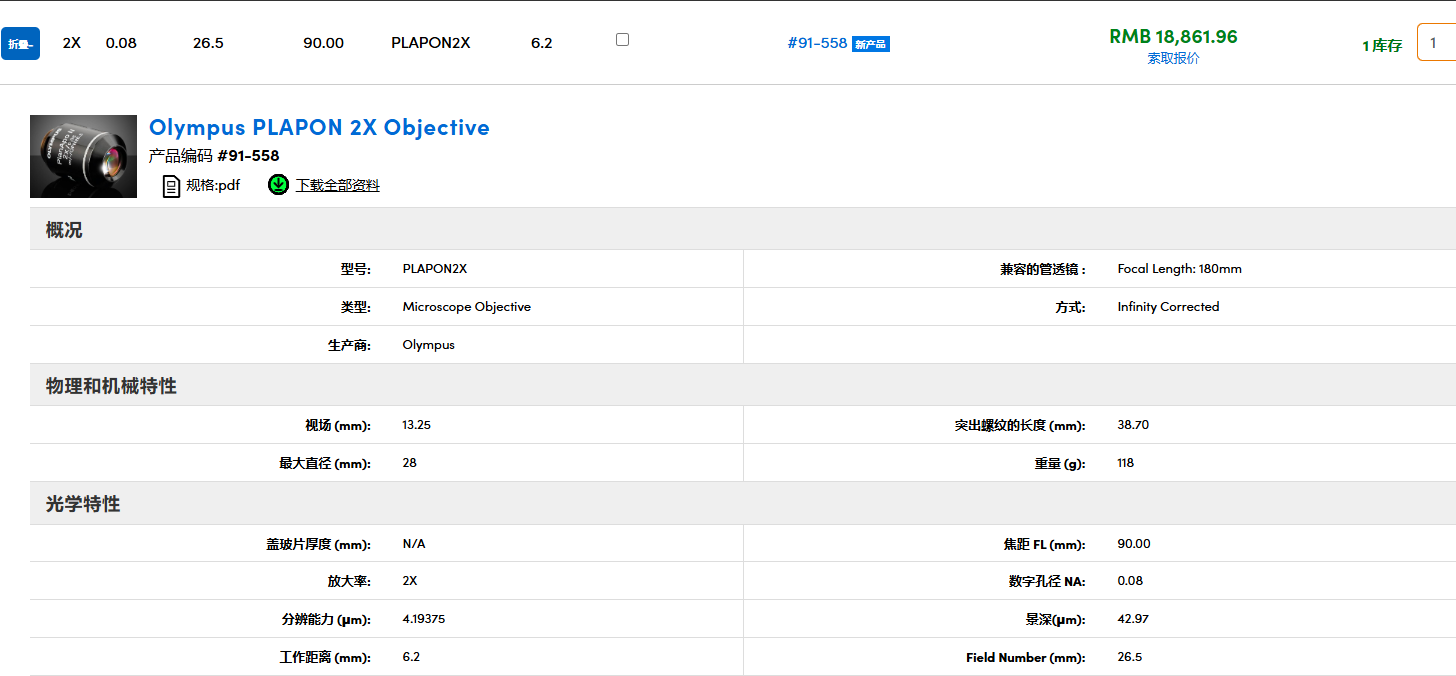Download all resources via 下载全部资料
The height and width of the screenshot is (676, 1456).
[x=337, y=185]
